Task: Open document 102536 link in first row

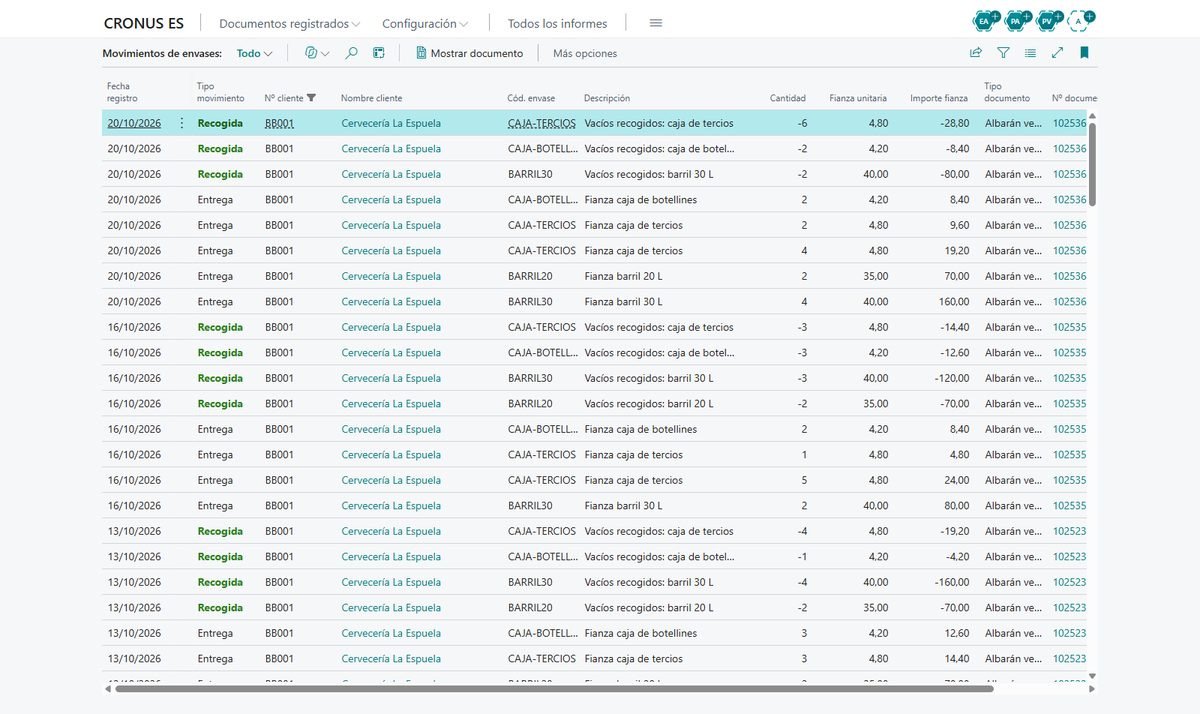Action: [x=1070, y=123]
